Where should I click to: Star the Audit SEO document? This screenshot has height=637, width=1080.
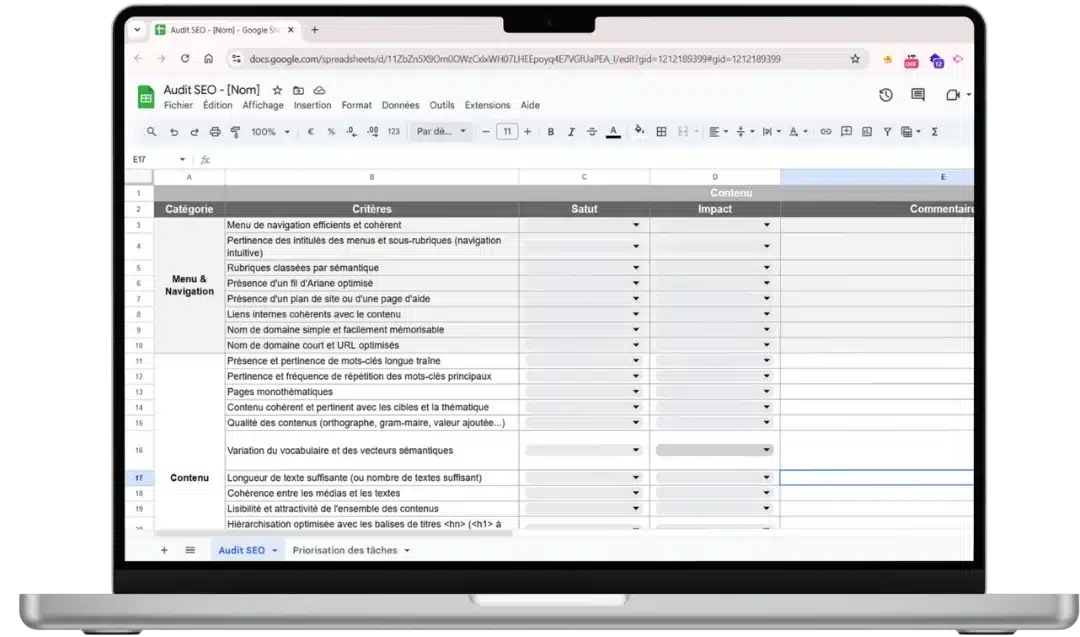pos(277,90)
